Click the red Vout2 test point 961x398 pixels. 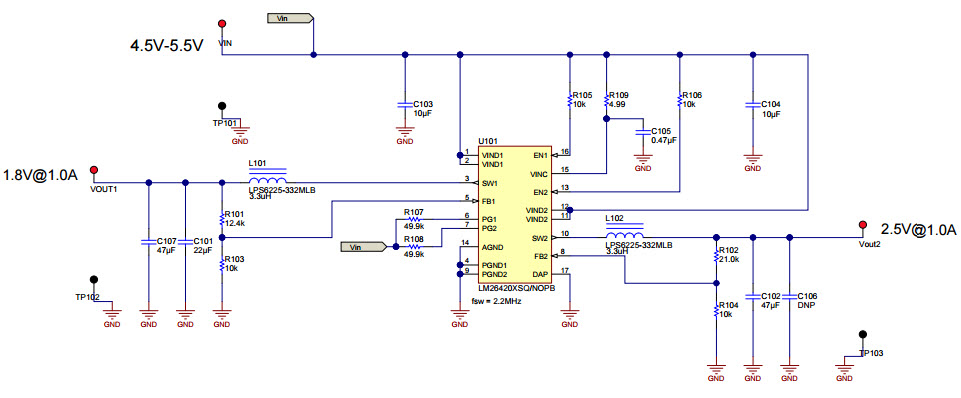click(x=863, y=225)
